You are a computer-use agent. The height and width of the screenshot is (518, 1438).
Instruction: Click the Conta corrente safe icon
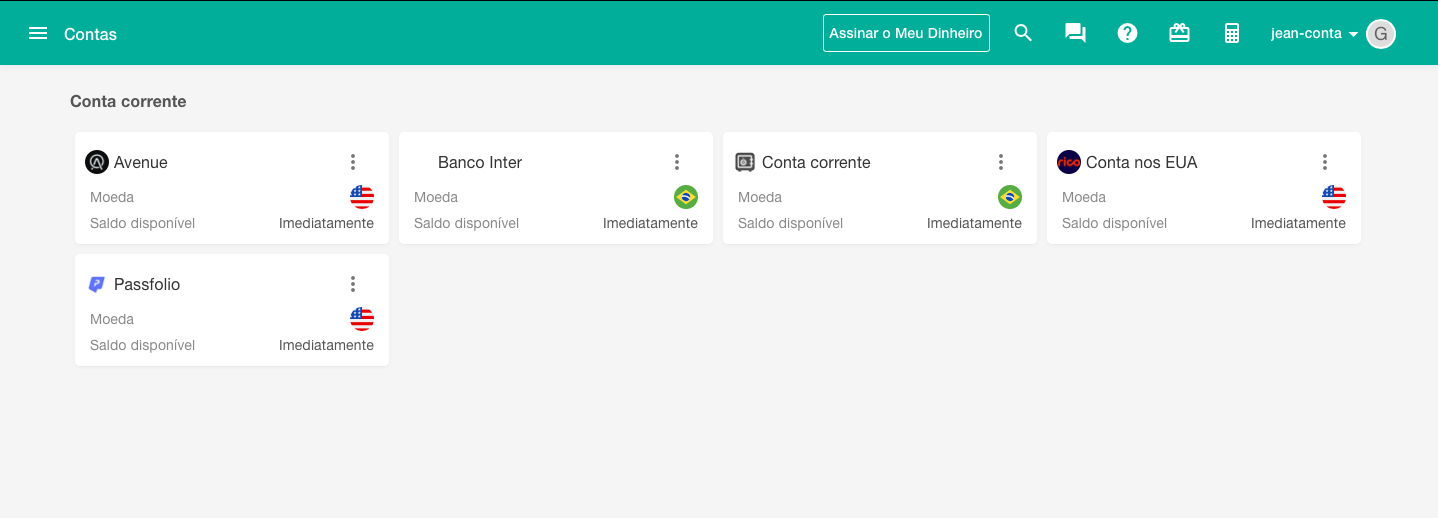pyautogui.click(x=745, y=162)
